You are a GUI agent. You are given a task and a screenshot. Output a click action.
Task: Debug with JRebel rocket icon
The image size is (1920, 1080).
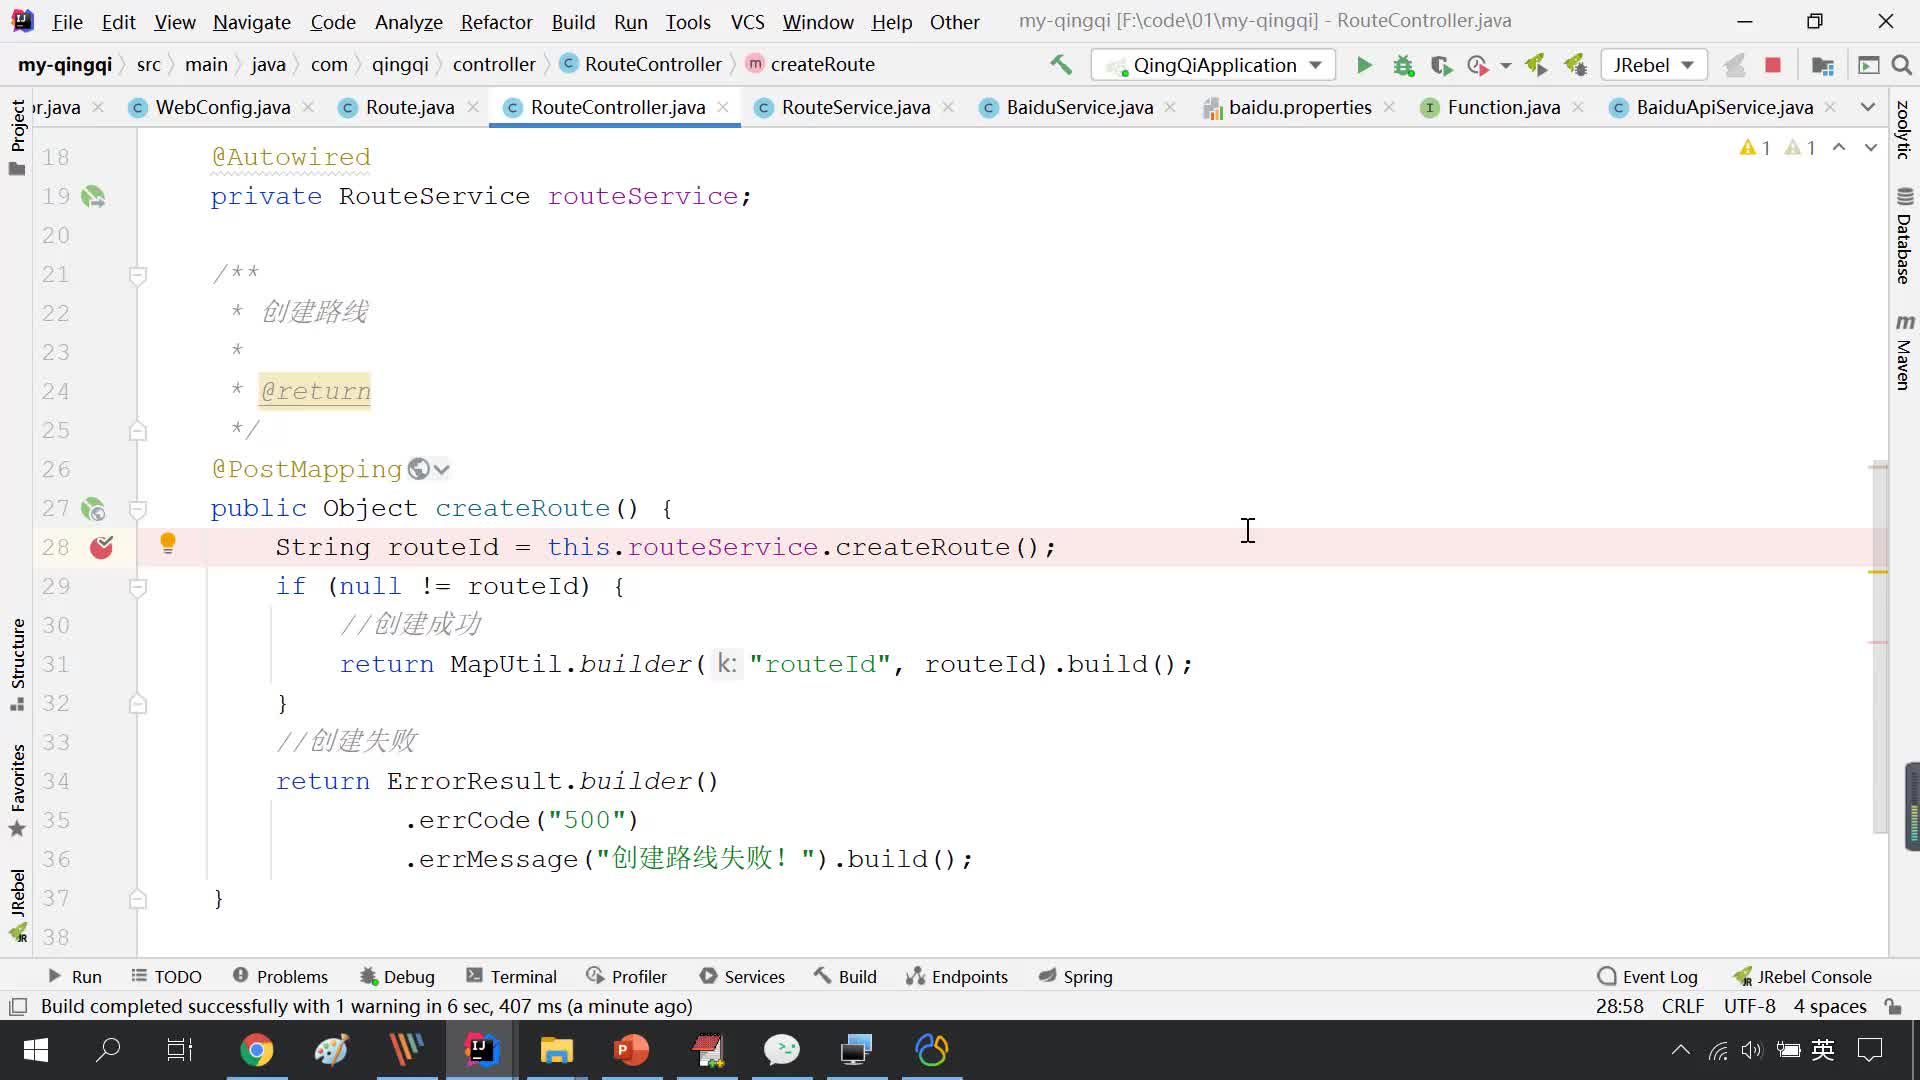1575,65
